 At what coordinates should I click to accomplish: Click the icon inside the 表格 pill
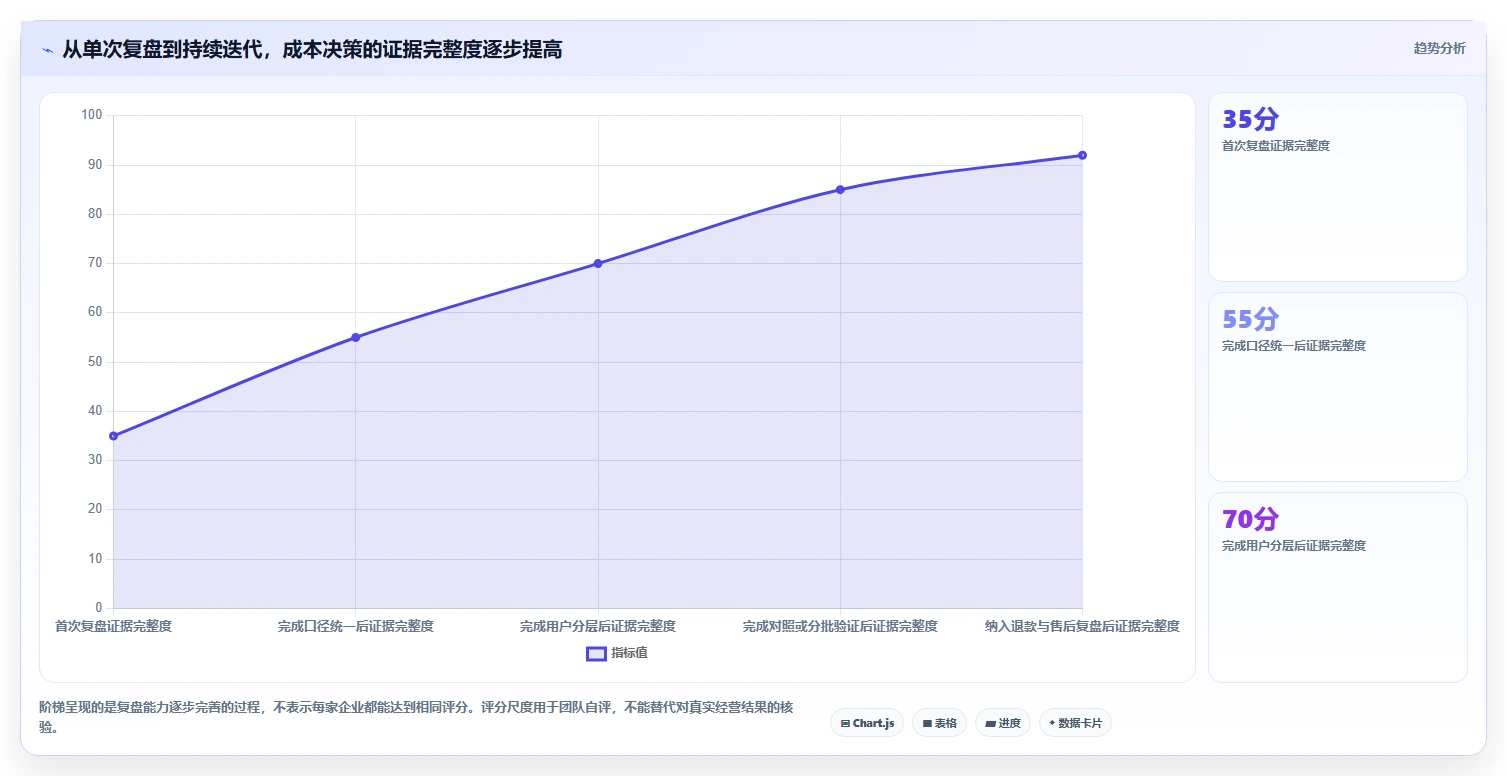pyautogui.click(x=927, y=723)
